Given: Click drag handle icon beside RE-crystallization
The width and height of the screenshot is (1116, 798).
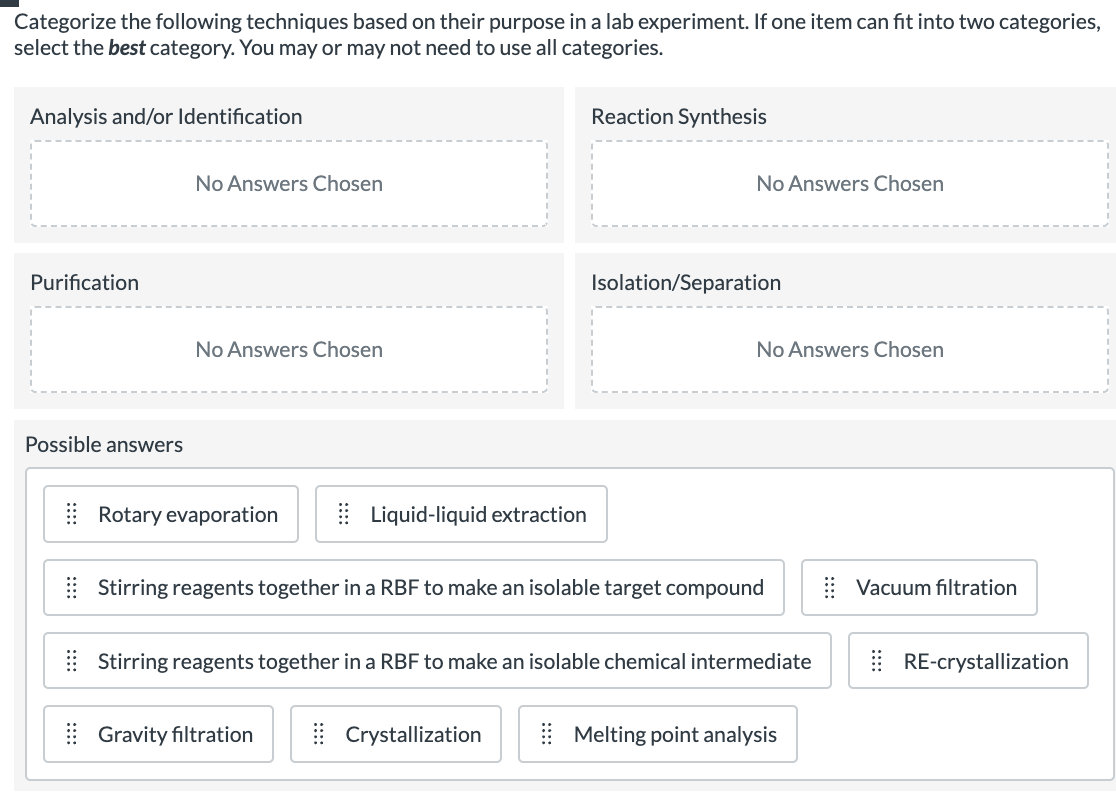Looking at the screenshot, I should coord(877,662).
